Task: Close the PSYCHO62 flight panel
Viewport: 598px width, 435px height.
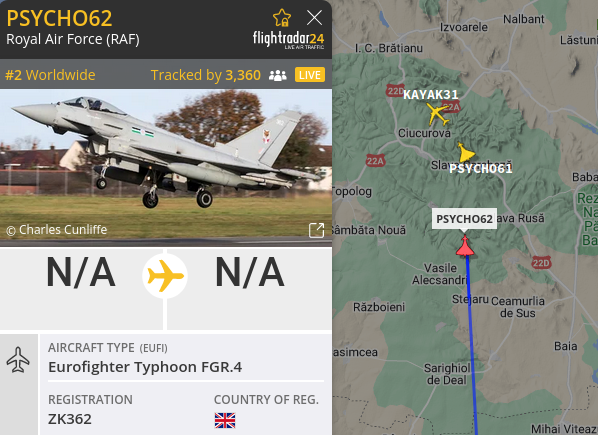Action: [x=315, y=18]
